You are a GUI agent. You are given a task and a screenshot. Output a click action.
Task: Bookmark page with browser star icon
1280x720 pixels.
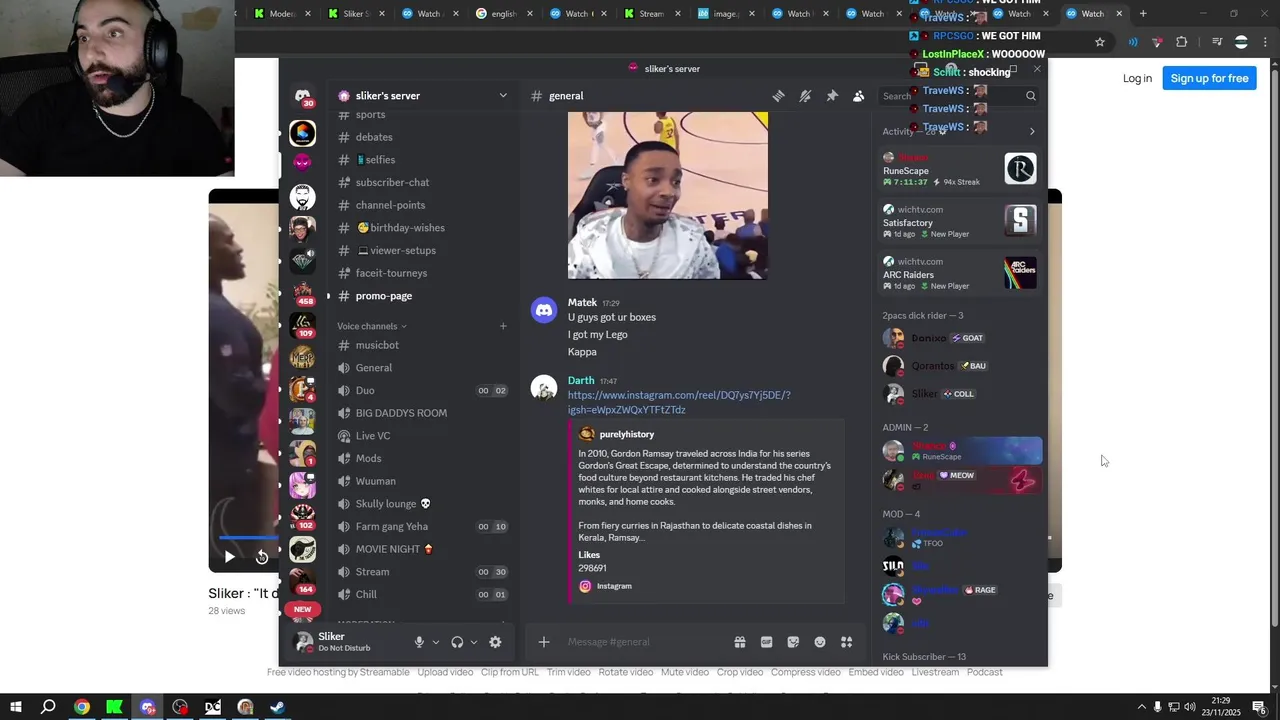[1100, 42]
